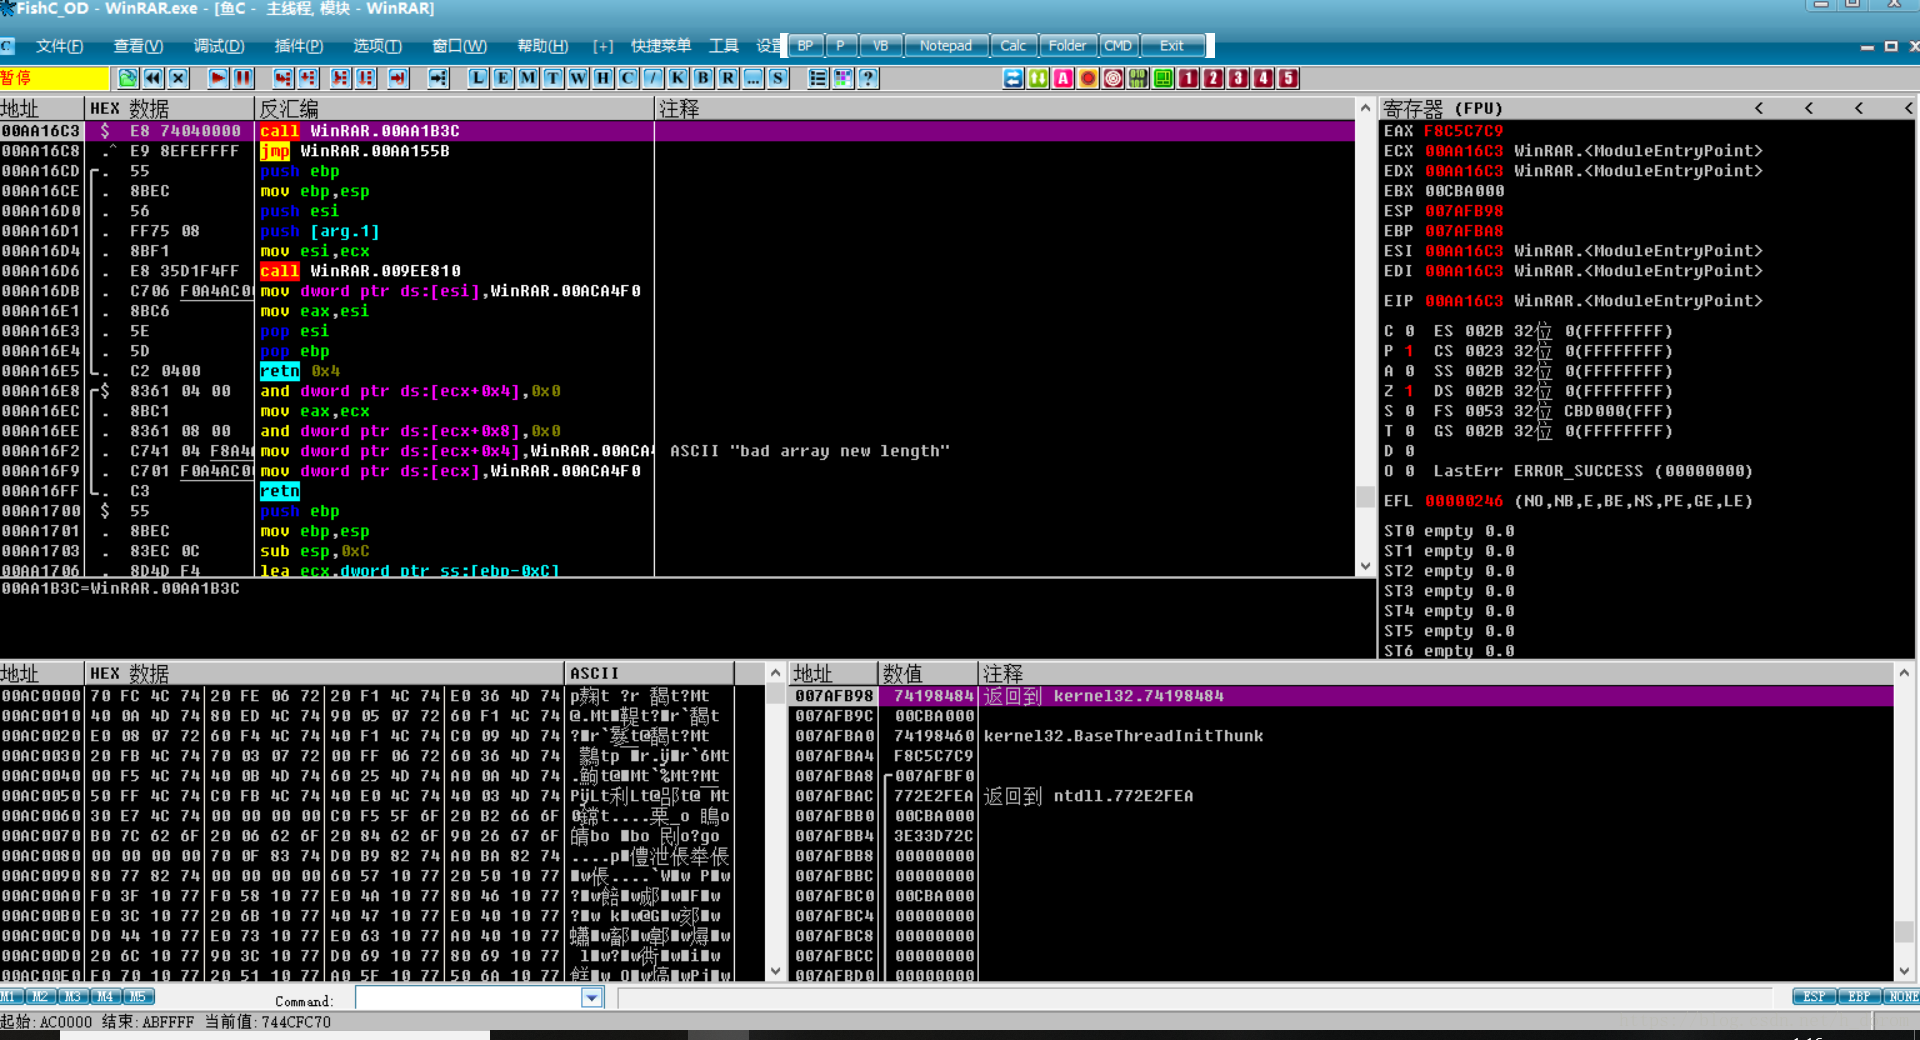The height and width of the screenshot is (1040, 1920).
Task: Toggle the M5 memory button
Action: point(138,996)
